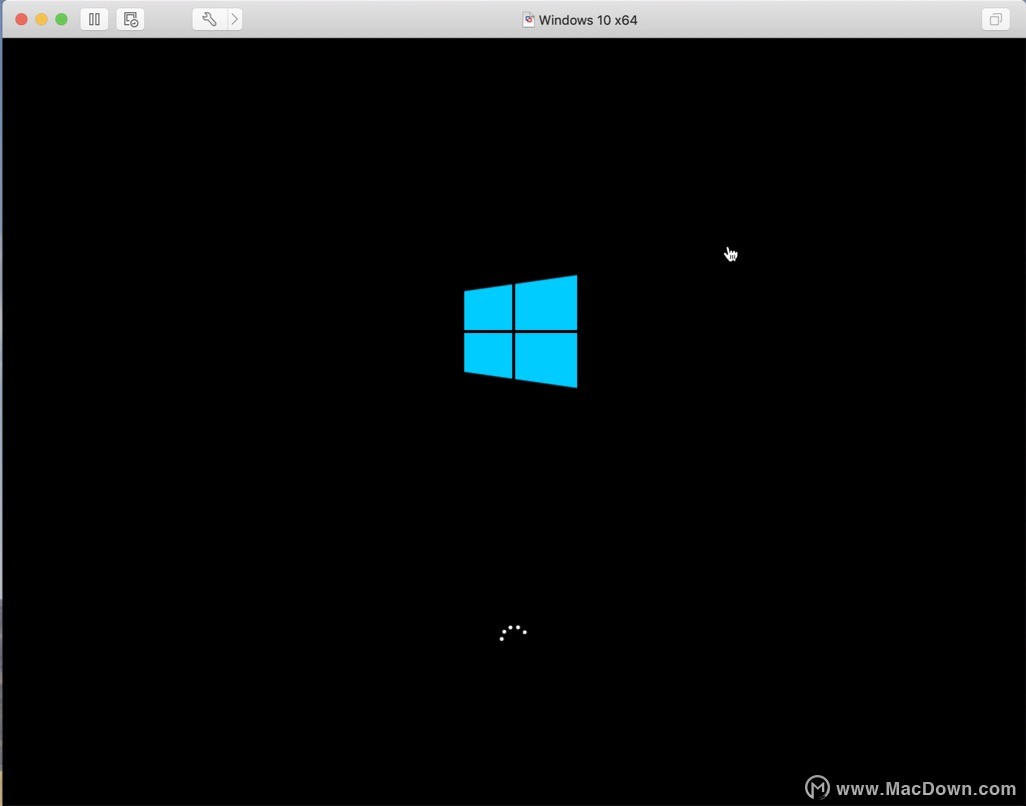Enter Unity view using the top-right icon
Screen dimensions: 1026x806
pos(995,20)
